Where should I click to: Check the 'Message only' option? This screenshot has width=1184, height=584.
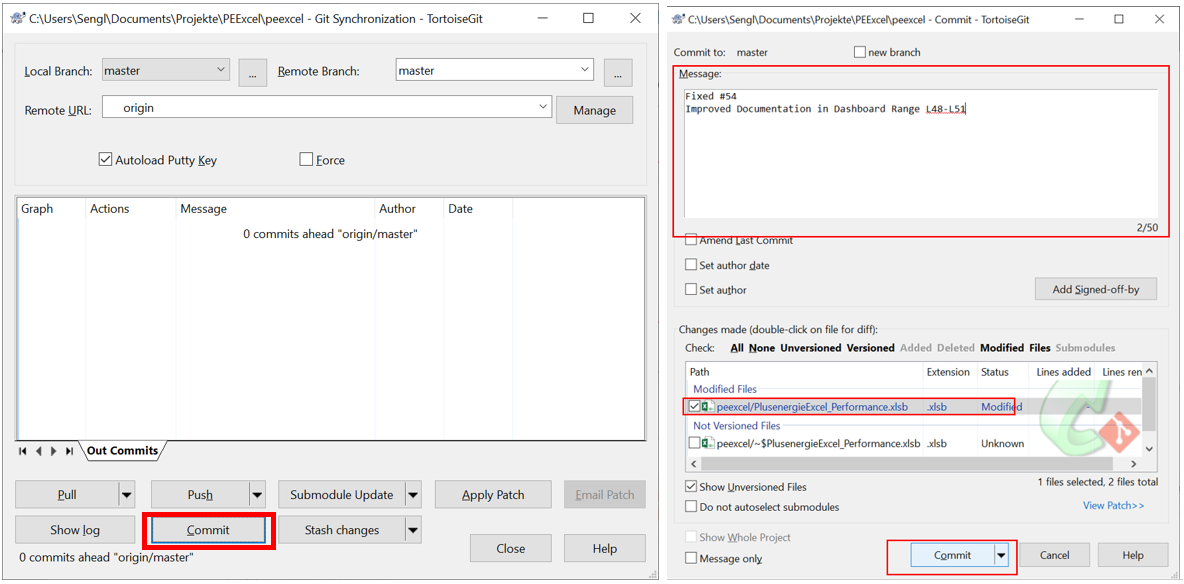pyautogui.click(x=690, y=558)
